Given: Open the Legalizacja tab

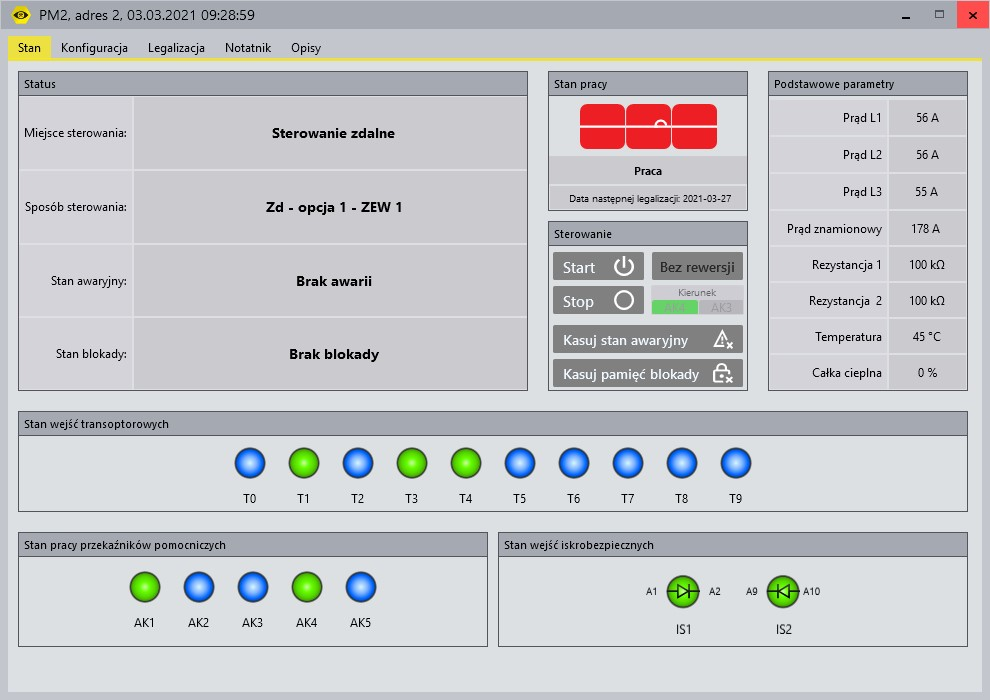Looking at the screenshot, I should (176, 48).
